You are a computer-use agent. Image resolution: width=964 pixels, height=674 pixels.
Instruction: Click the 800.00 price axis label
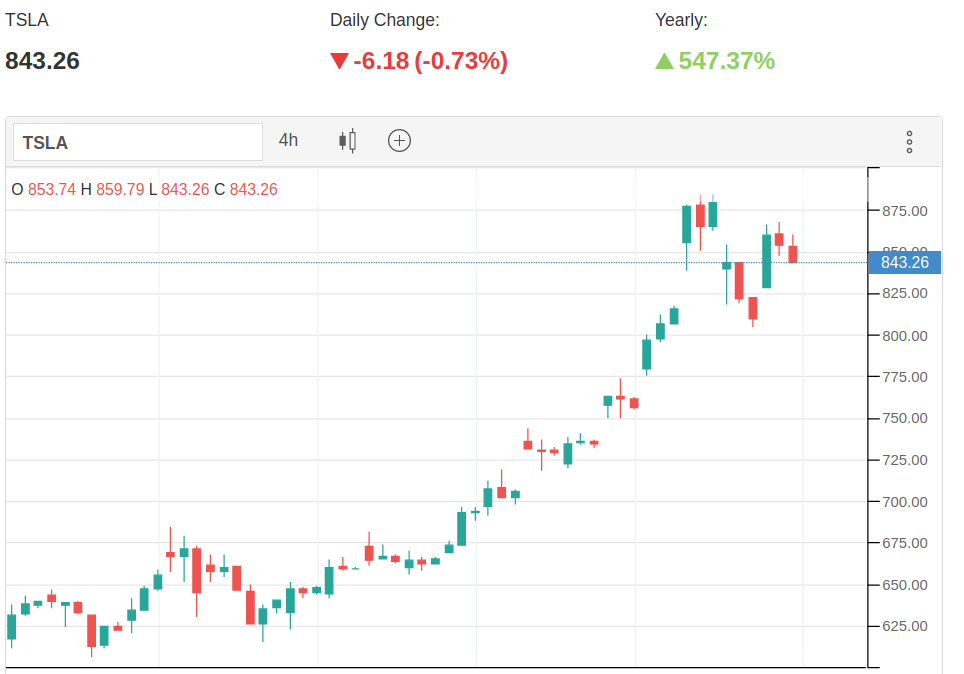[x=904, y=336]
